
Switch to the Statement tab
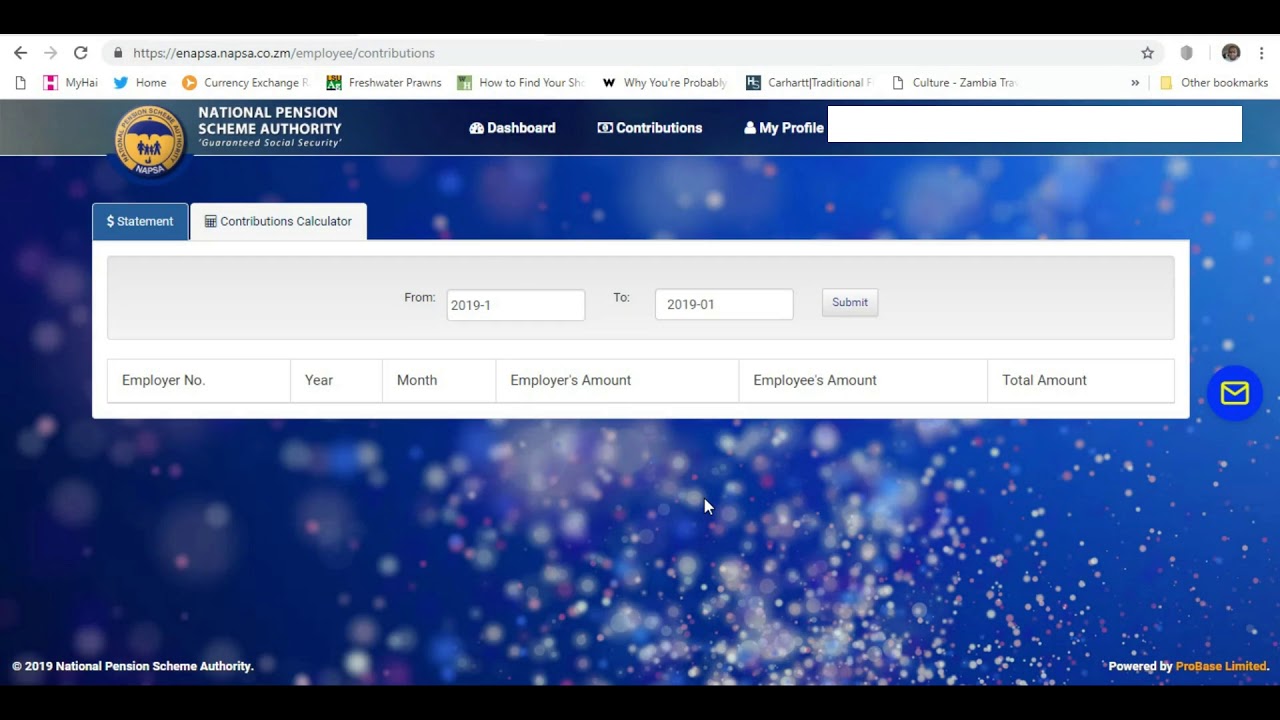point(140,221)
